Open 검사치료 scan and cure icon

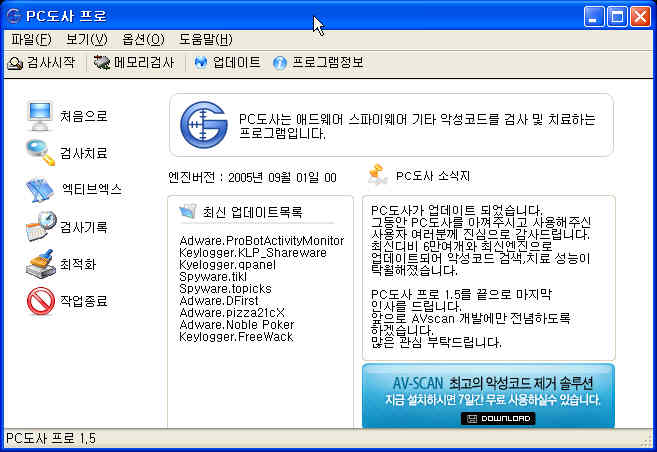[x=40, y=153]
